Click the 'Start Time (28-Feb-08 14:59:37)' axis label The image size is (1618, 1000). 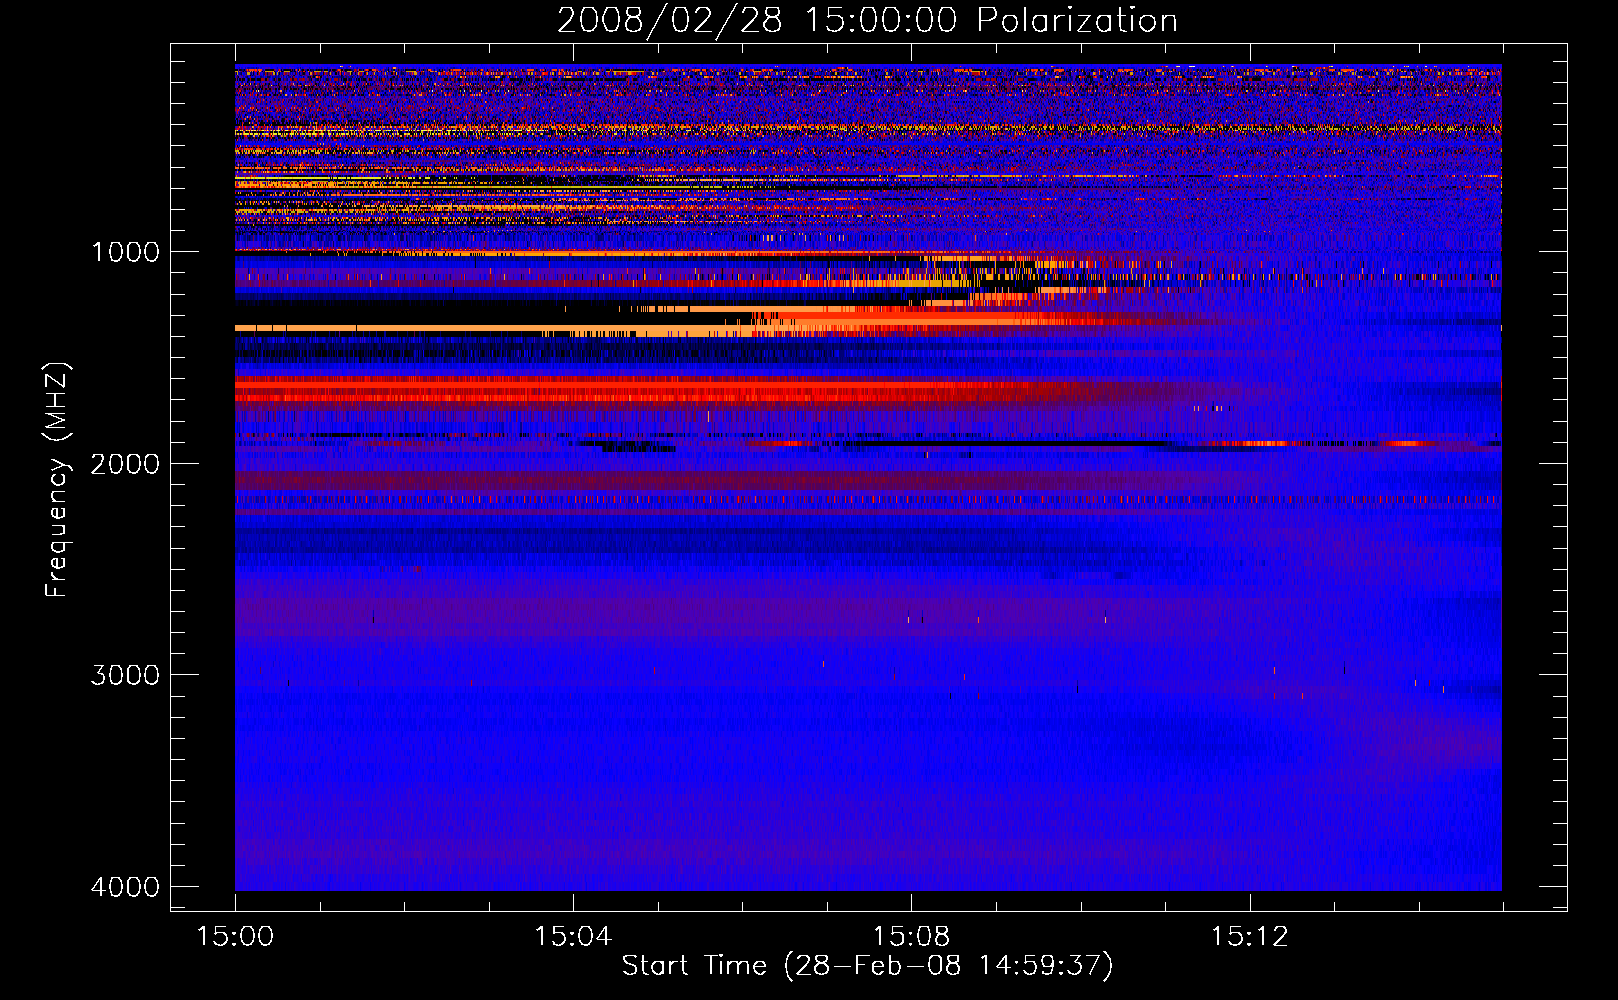[x=867, y=966]
